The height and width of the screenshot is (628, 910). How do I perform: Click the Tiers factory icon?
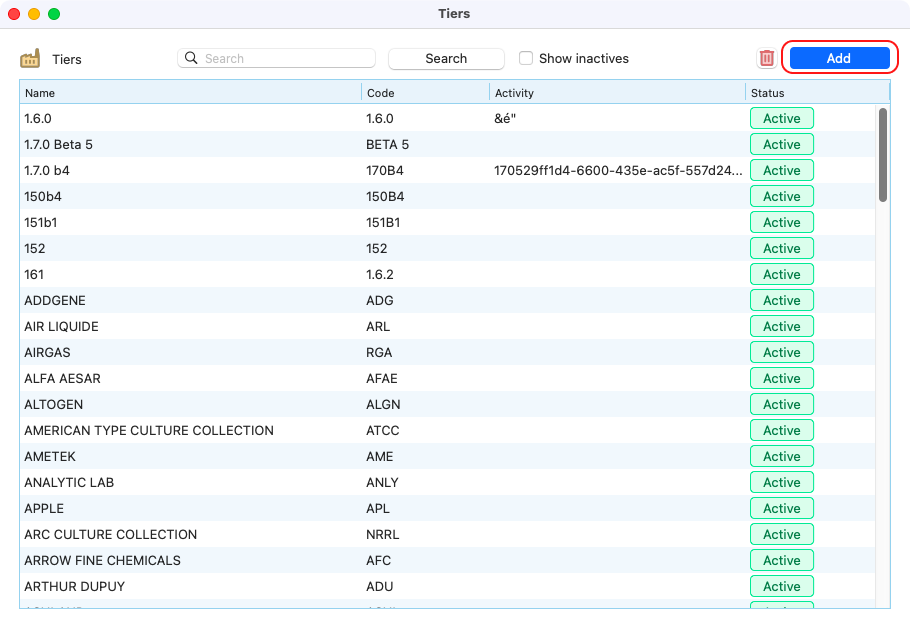[x=30, y=59]
